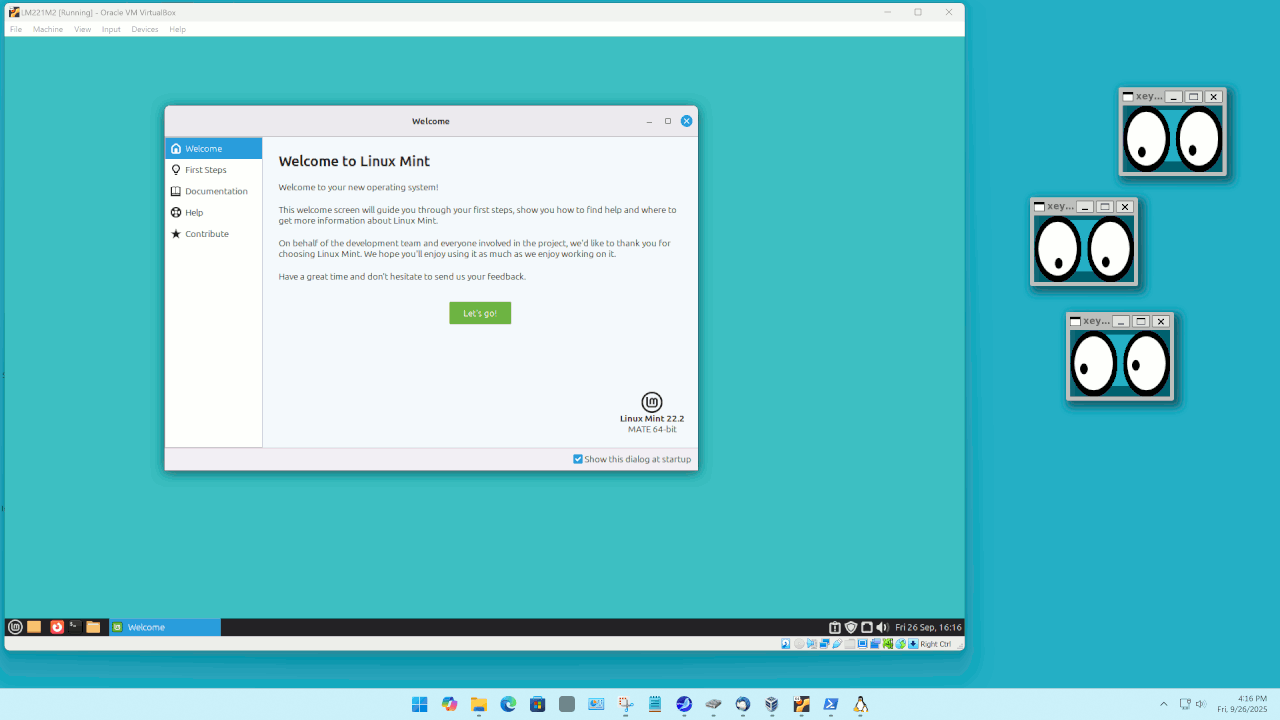Viewport: 1280px width, 720px height.
Task: Click VirtualBox keyboard capture arrow icon
Action: pyautogui.click(x=913, y=644)
